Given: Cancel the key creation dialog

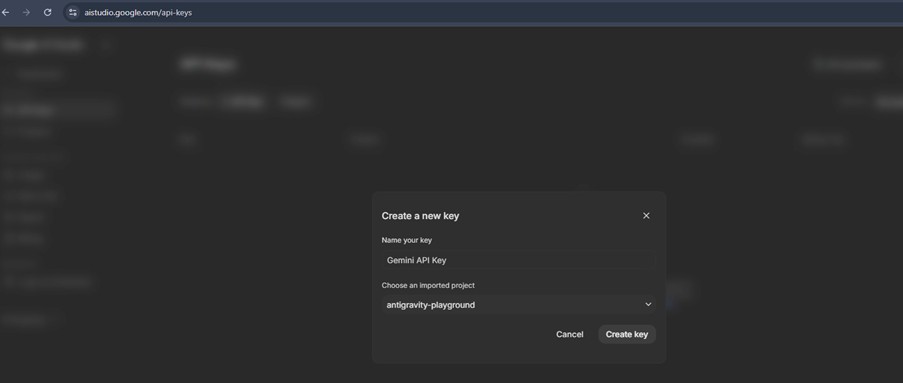Looking at the screenshot, I should [x=570, y=335].
